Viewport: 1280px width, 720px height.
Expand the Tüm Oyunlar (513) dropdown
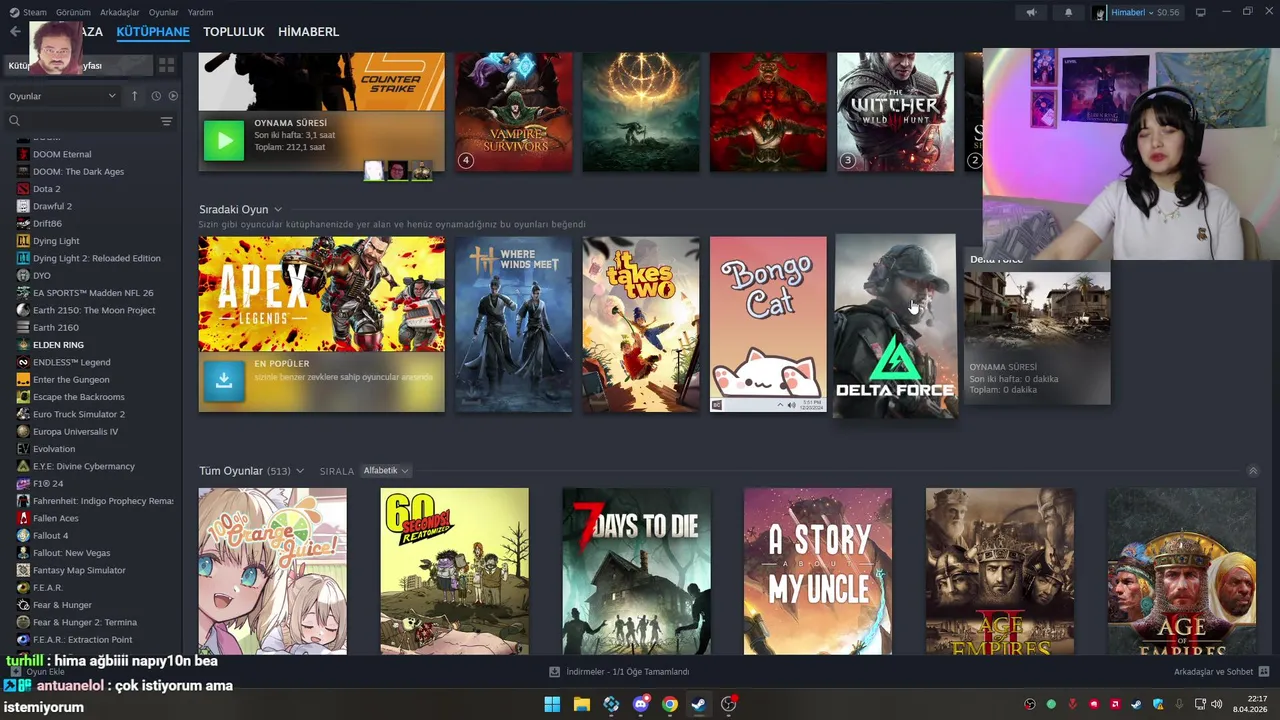pyautogui.click(x=299, y=471)
